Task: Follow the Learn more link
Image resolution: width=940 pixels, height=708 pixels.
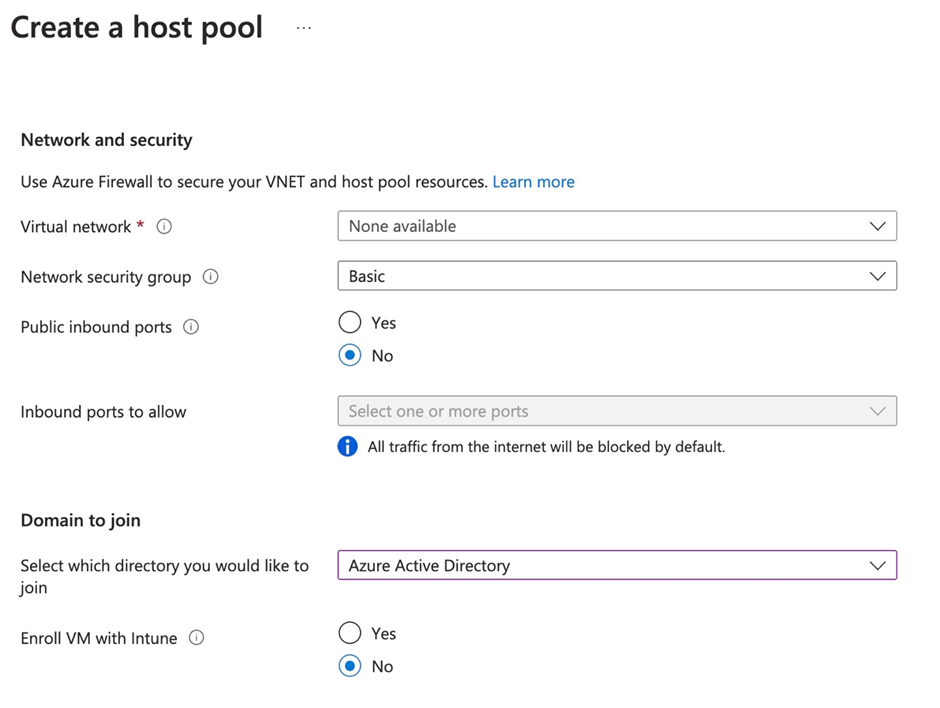Action: tap(534, 182)
